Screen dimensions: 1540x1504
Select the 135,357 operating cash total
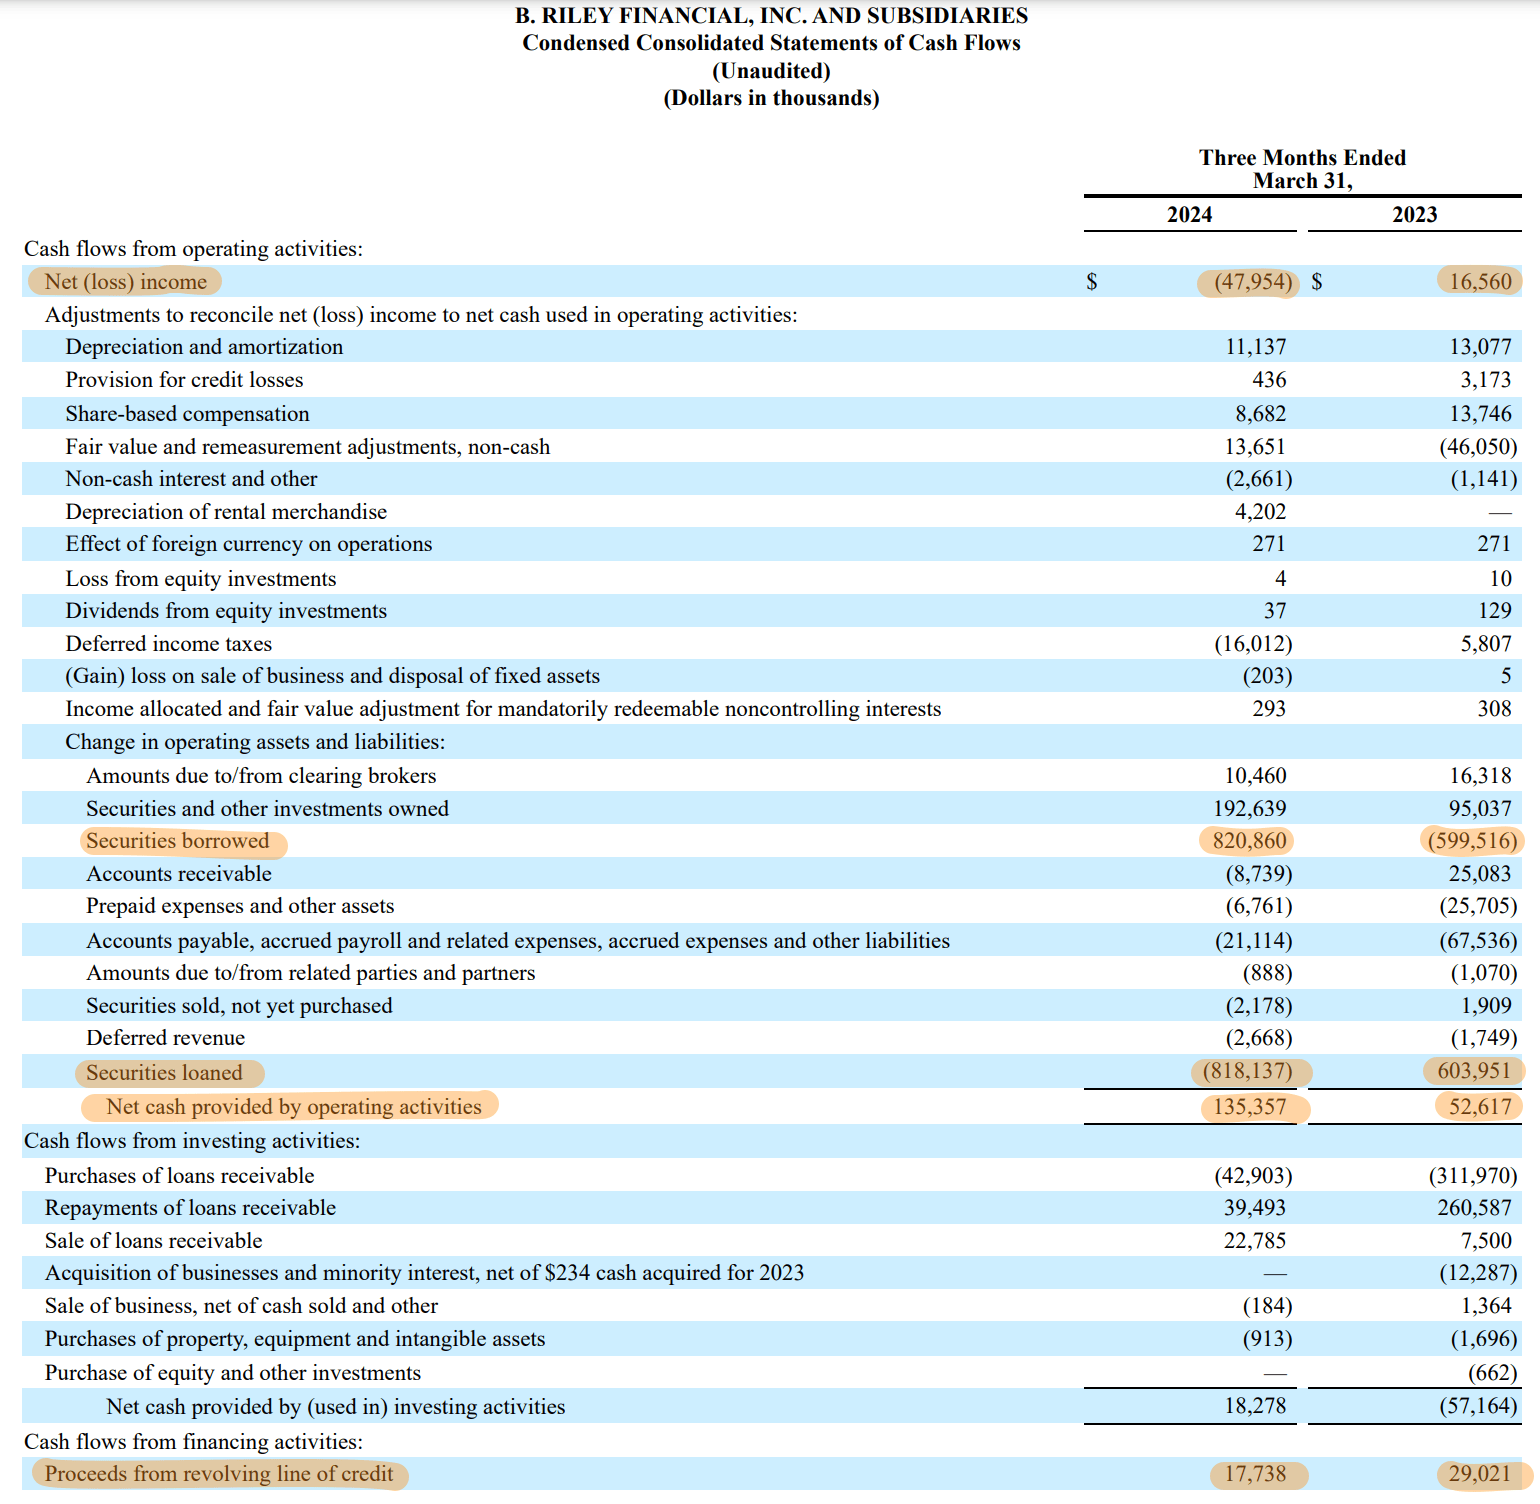[x=1250, y=1107]
